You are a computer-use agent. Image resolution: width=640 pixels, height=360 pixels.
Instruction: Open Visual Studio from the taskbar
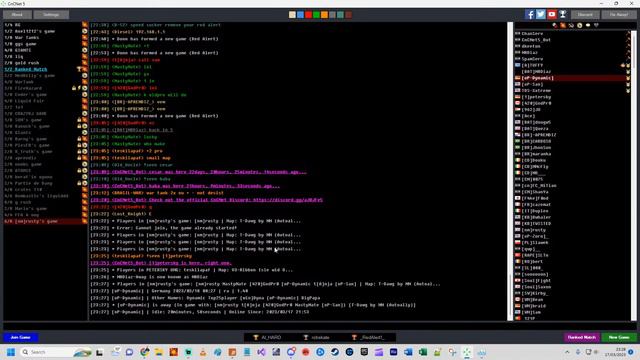(x=261, y=352)
